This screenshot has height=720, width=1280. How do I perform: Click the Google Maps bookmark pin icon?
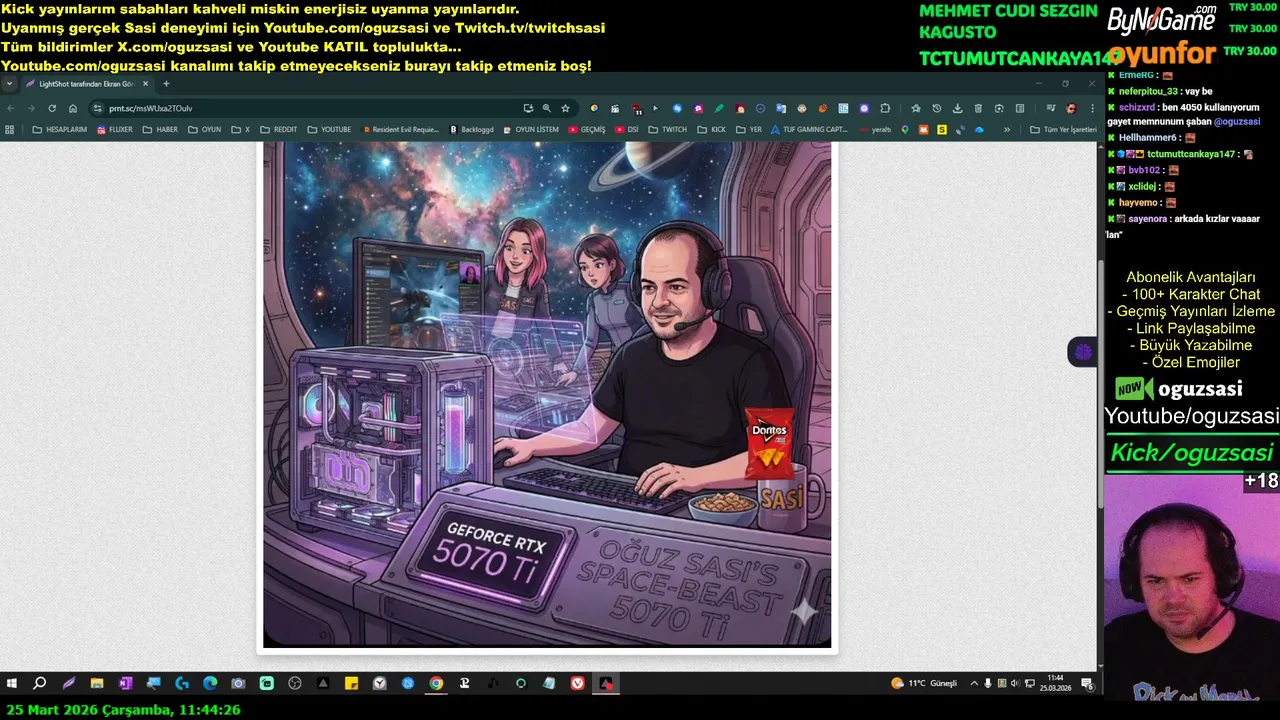click(x=905, y=129)
